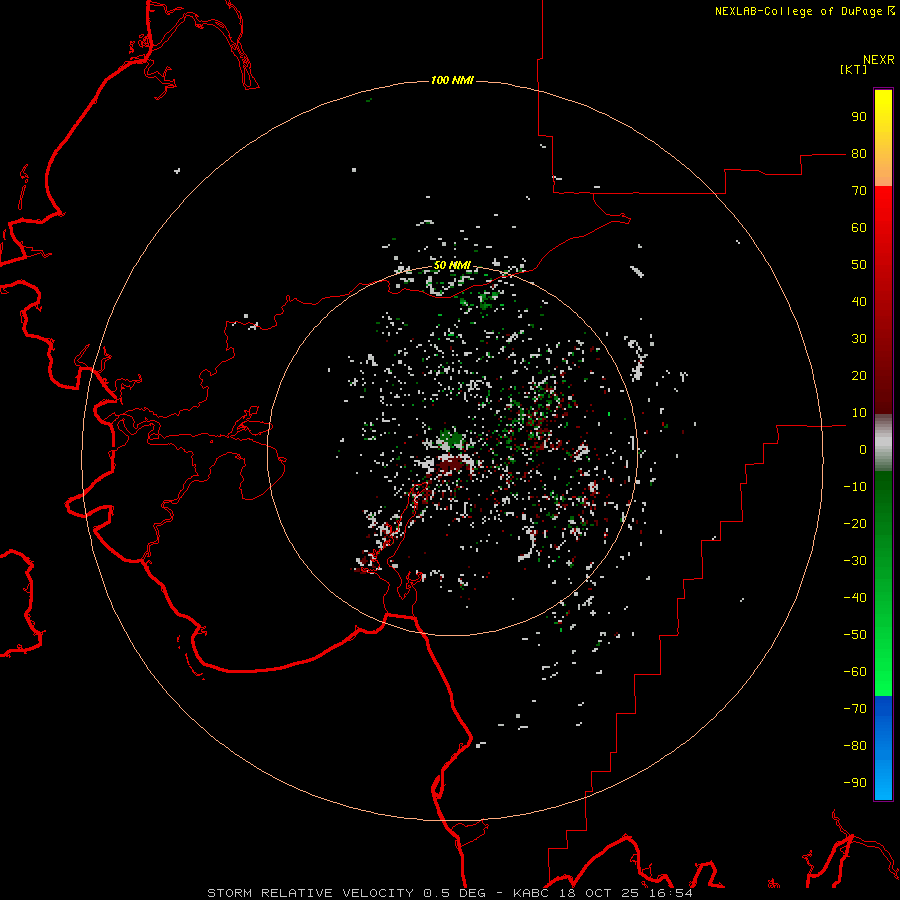This screenshot has height=900, width=900.
Task: Click the positive 10 scale value
Action: (859, 413)
